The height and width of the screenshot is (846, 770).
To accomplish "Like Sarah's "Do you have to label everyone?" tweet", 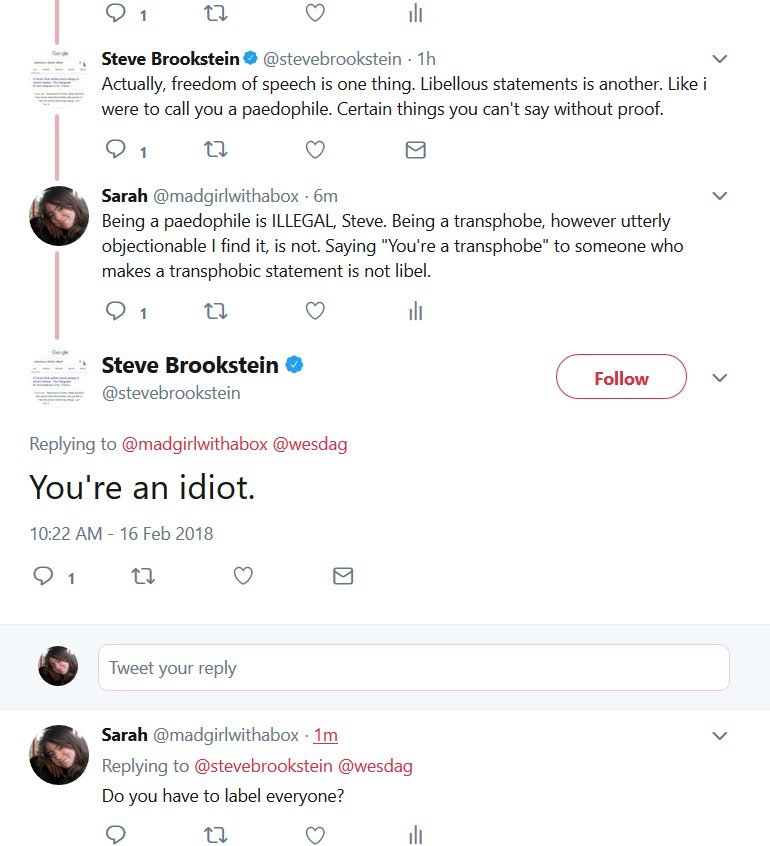I will pos(315,834).
